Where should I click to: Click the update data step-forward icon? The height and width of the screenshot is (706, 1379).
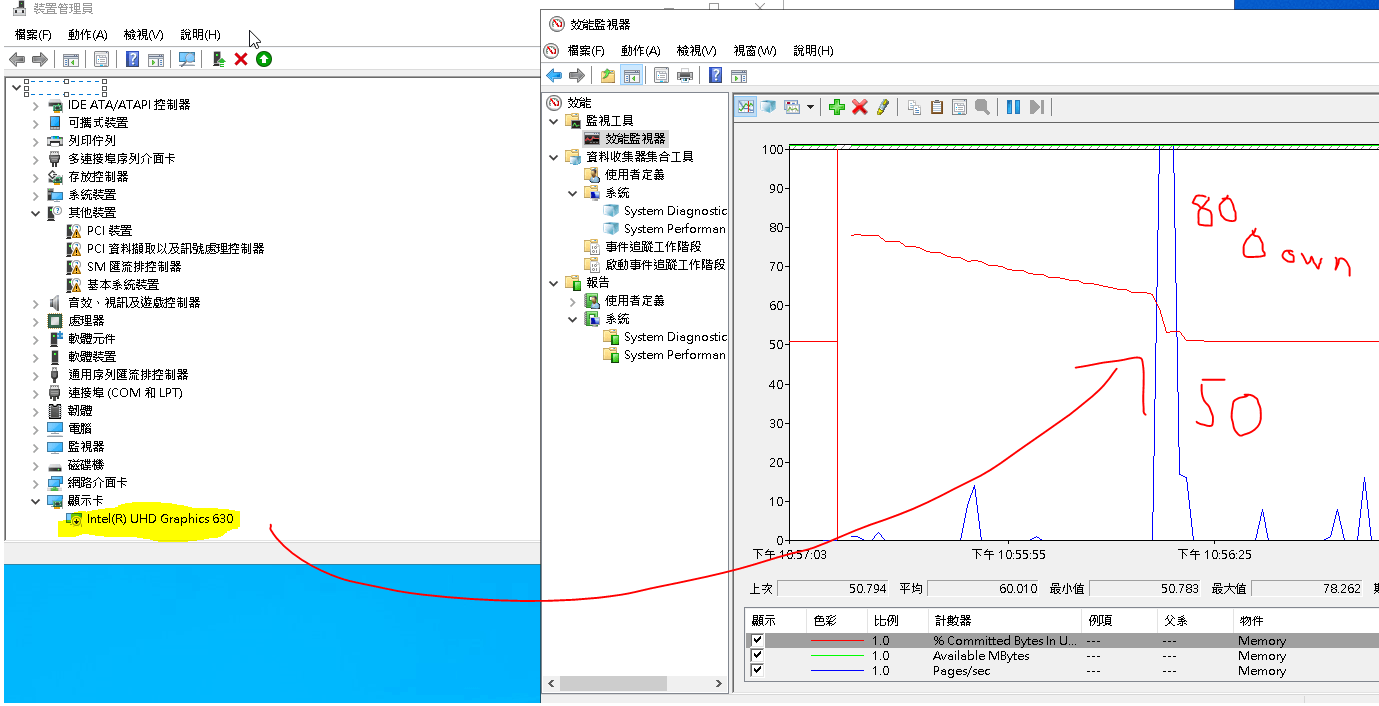coord(1036,107)
